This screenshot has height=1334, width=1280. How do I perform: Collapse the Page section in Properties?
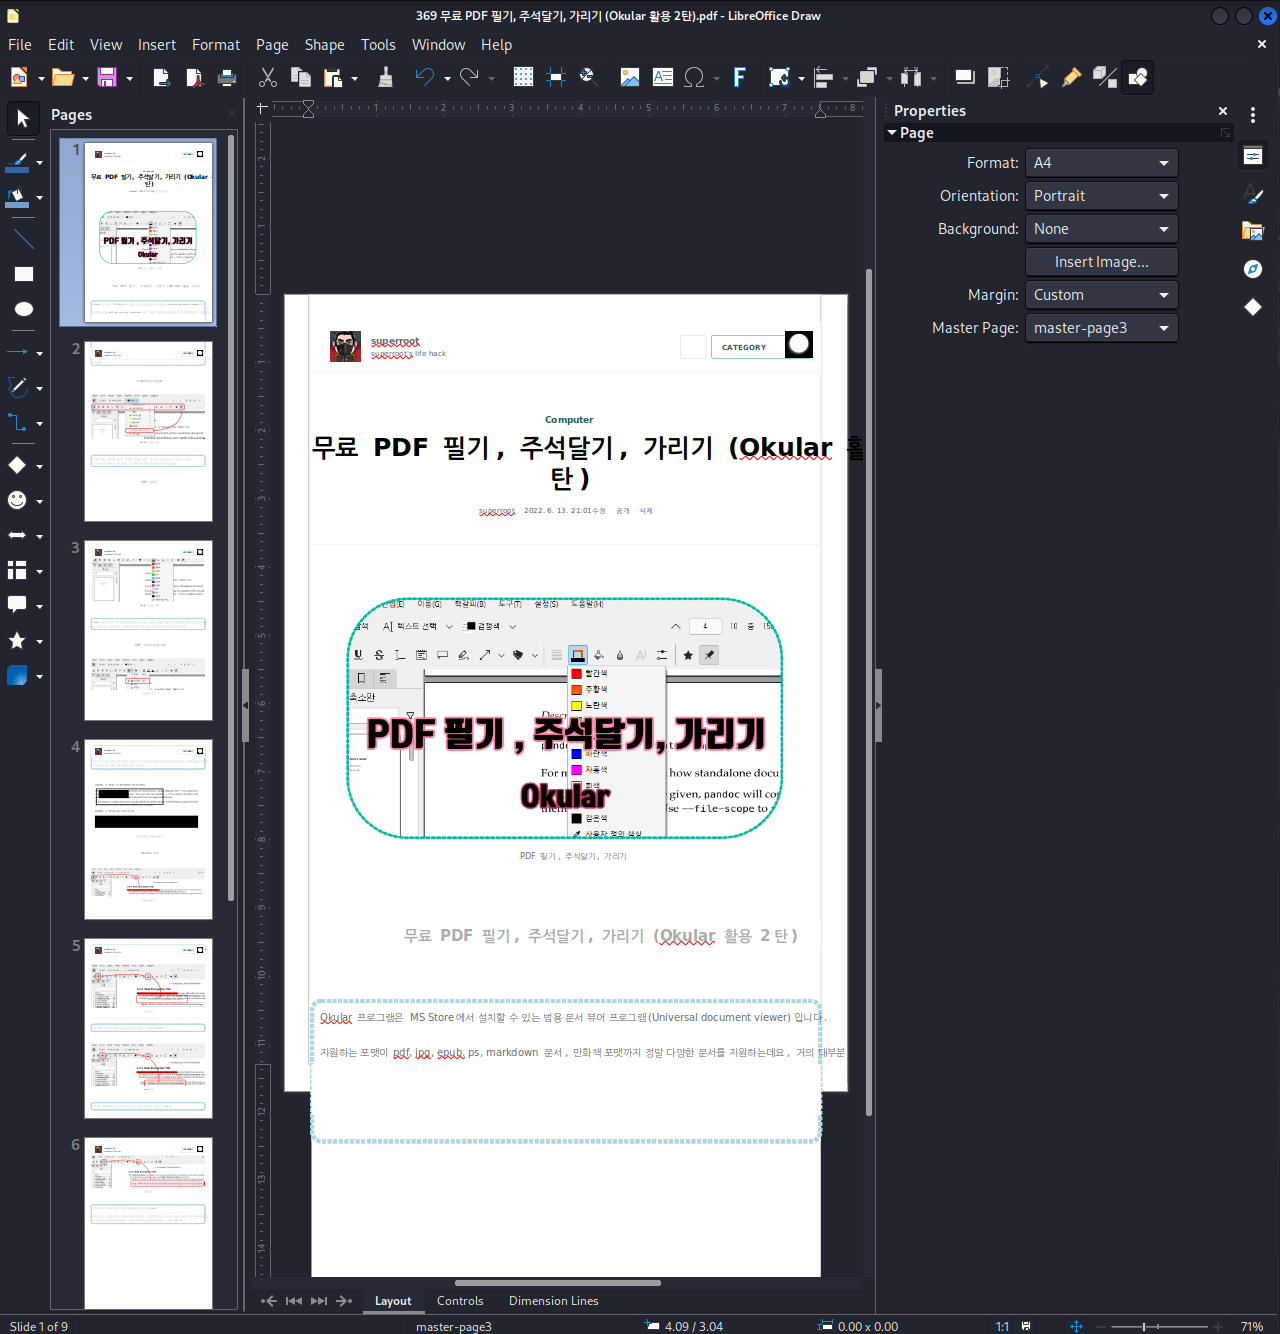892,133
